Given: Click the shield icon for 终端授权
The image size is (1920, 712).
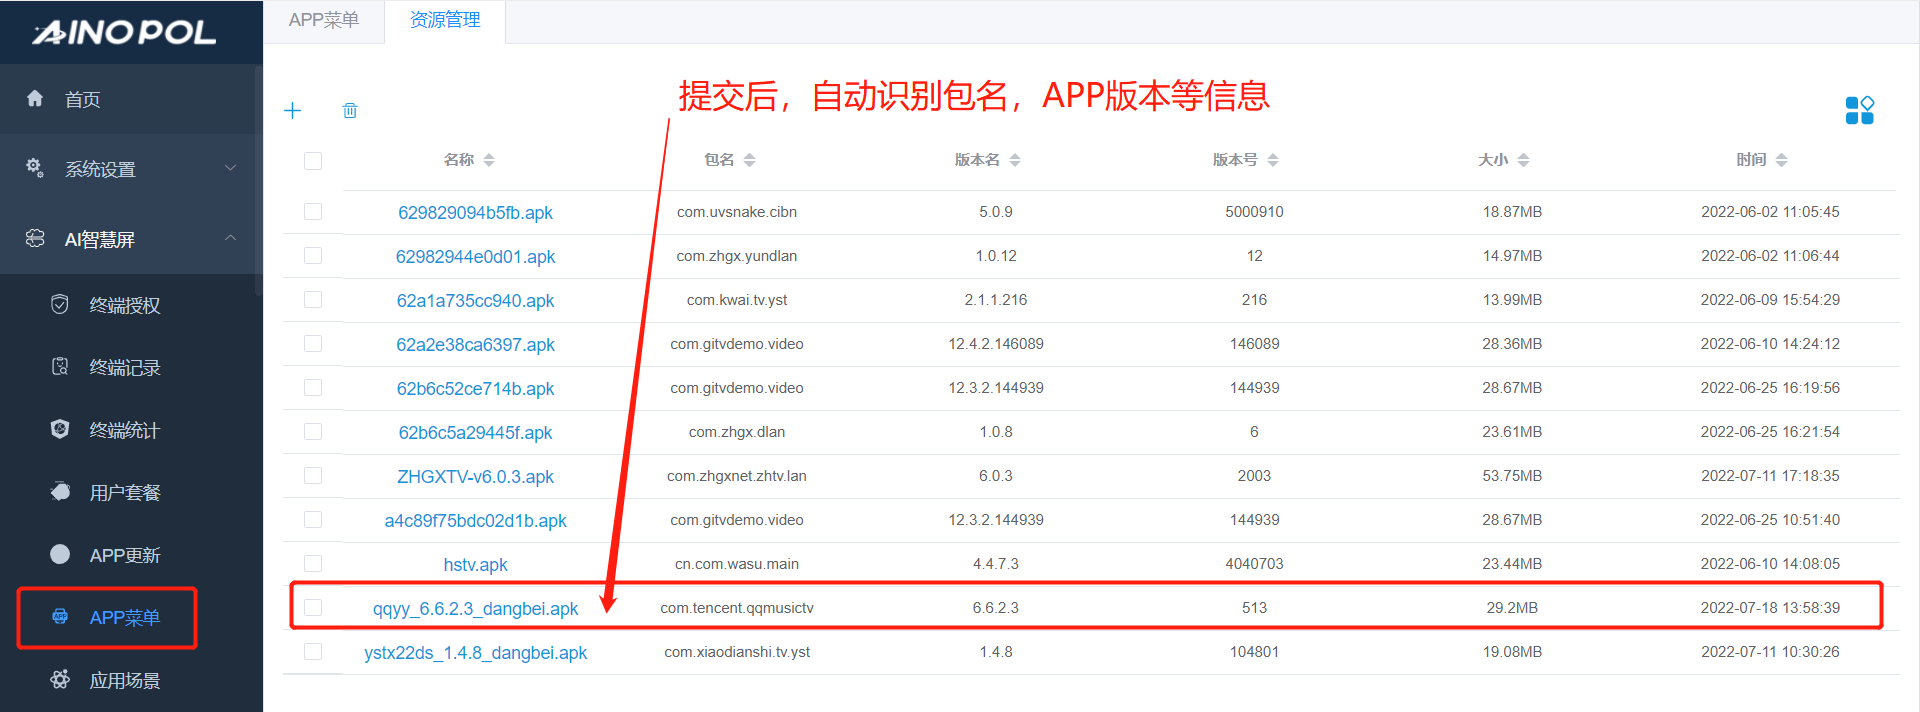Looking at the screenshot, I should (x=60, y=304).
